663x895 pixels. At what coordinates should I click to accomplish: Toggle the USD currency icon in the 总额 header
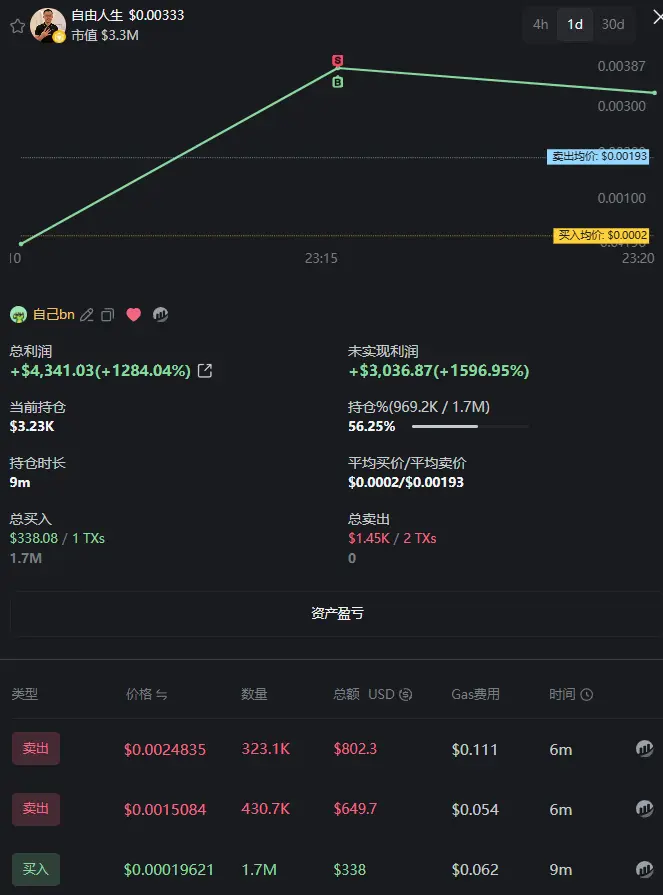coord(406,694)
